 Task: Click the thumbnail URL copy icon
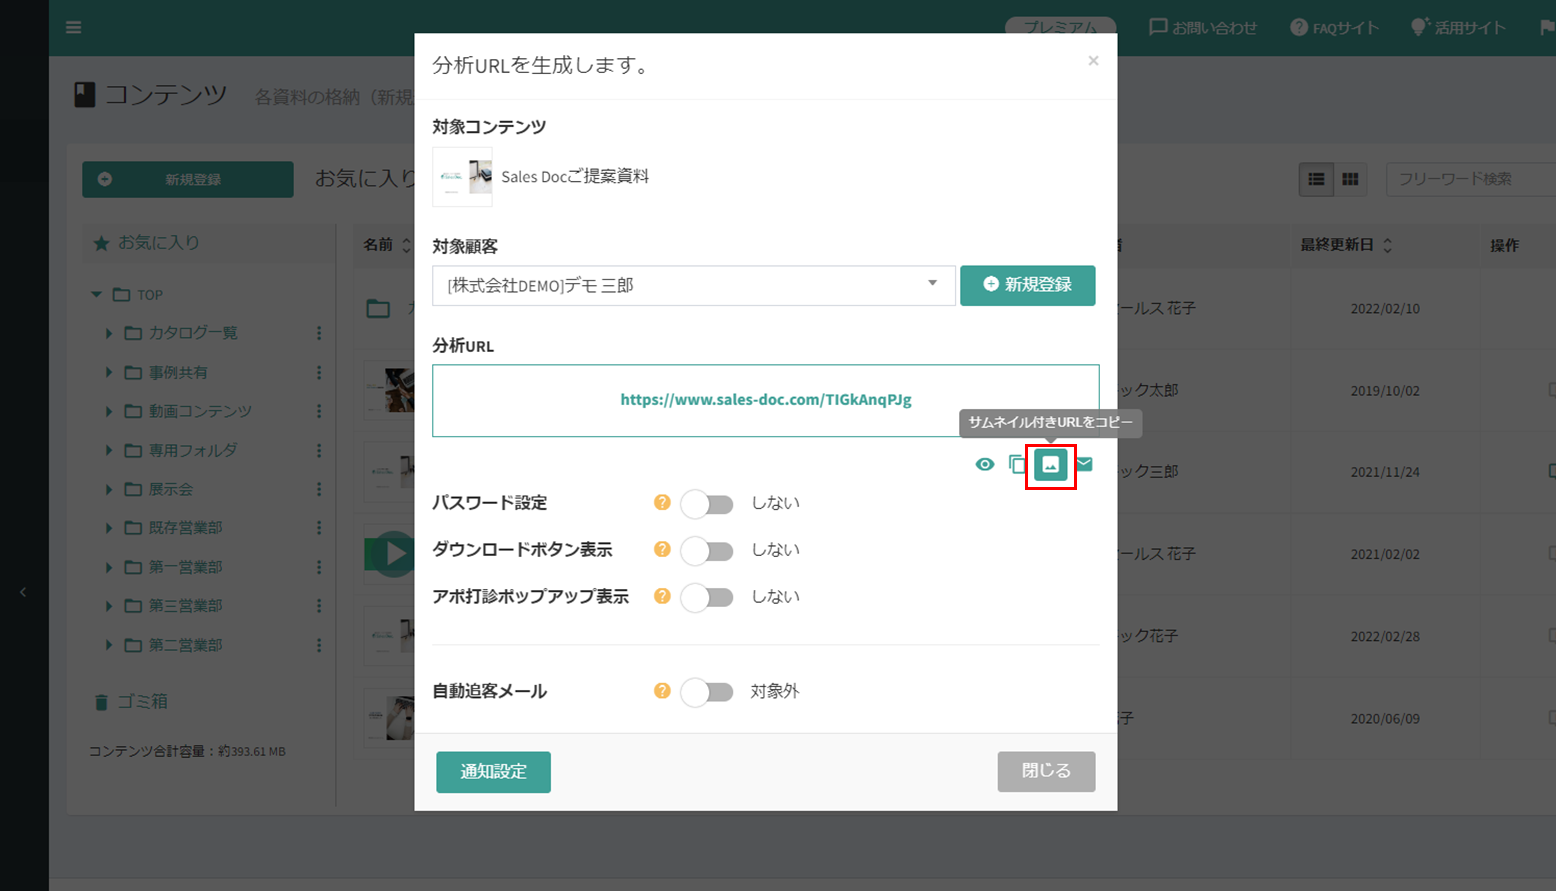tap(1050, 465)
